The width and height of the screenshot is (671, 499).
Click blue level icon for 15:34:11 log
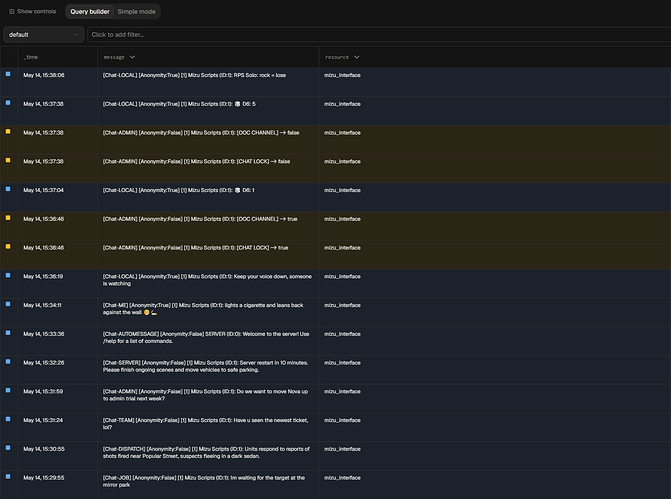tap(8, 304)
